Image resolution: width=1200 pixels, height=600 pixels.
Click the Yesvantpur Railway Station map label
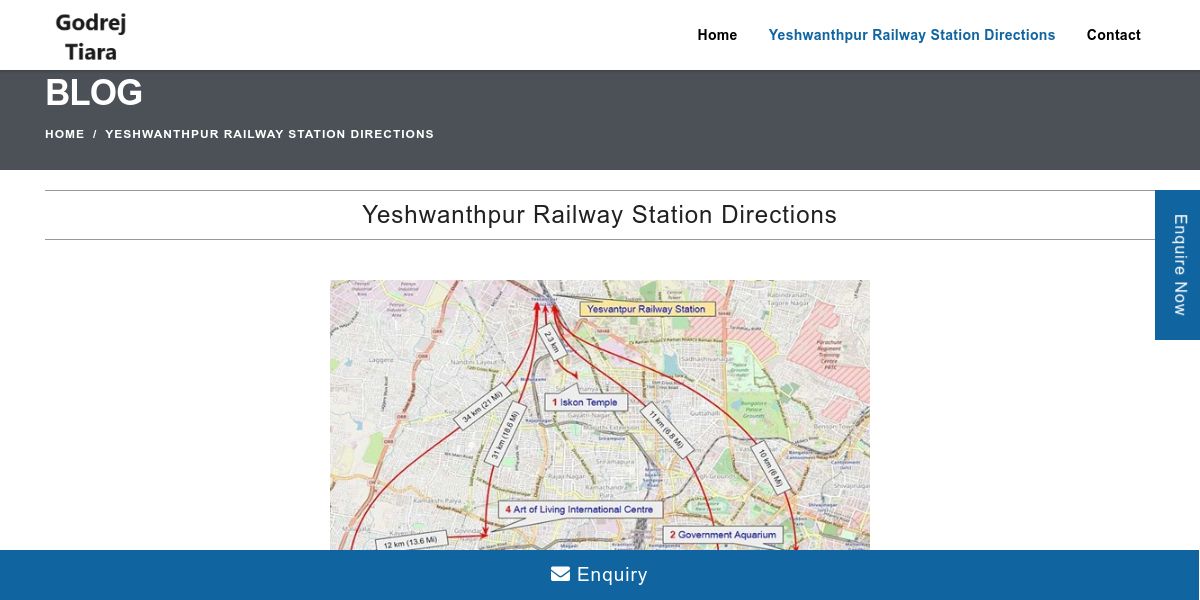(647, 309)
